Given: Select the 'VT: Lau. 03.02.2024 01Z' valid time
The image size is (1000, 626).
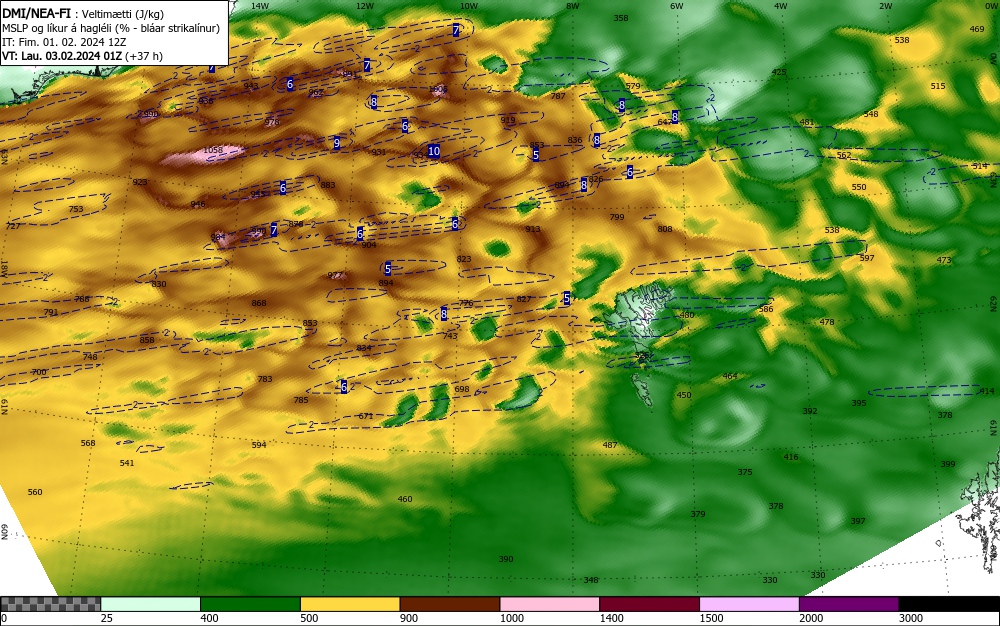Looking at the screenshot, I should tap(62, 56).
